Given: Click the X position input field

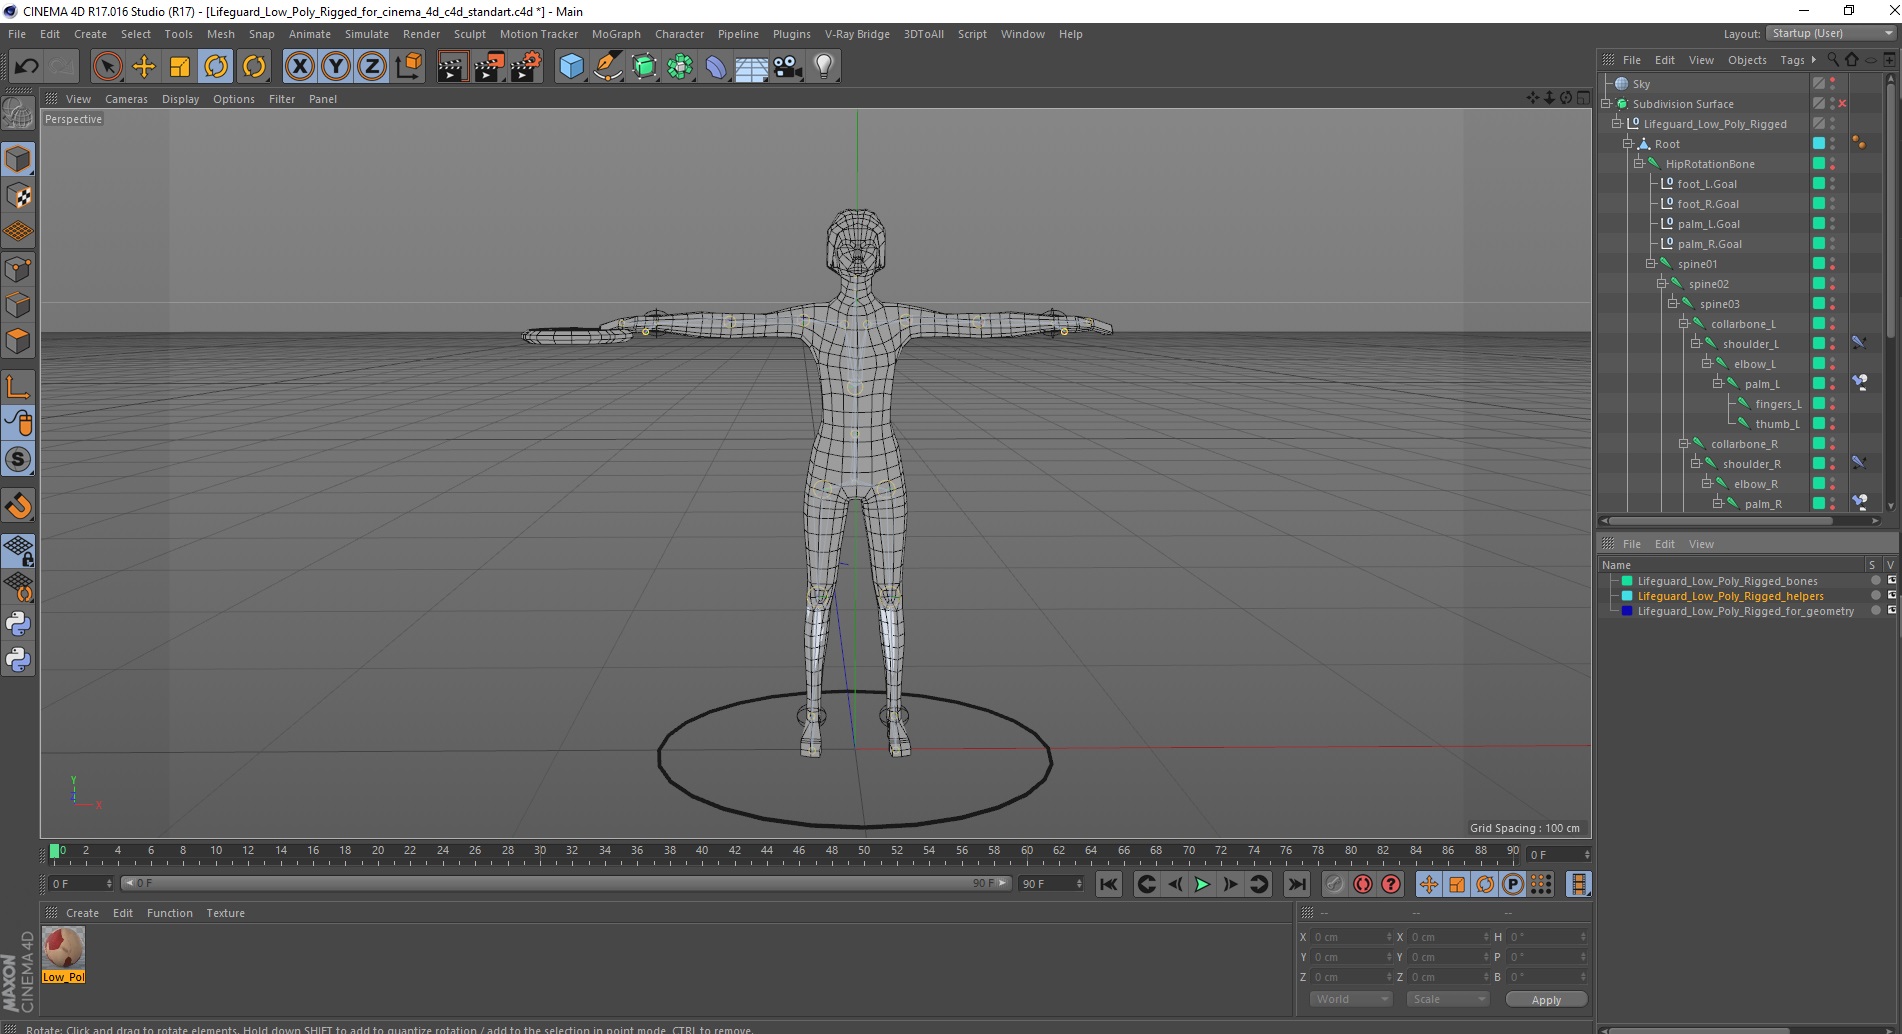Looking at the screenshot, I should 1351,937.
